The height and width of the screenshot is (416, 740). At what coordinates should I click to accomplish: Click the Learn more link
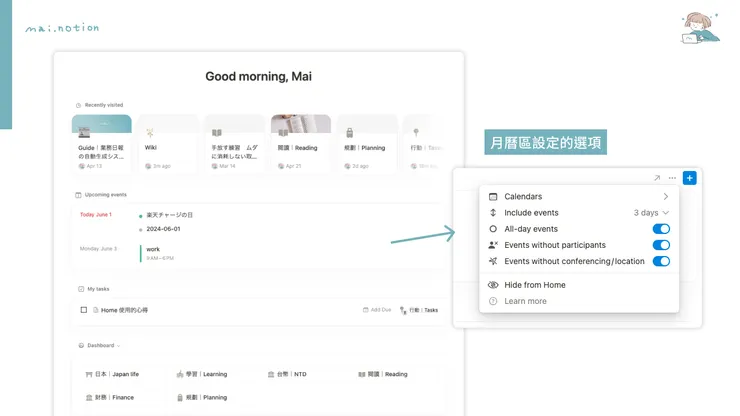pos(525,301)
